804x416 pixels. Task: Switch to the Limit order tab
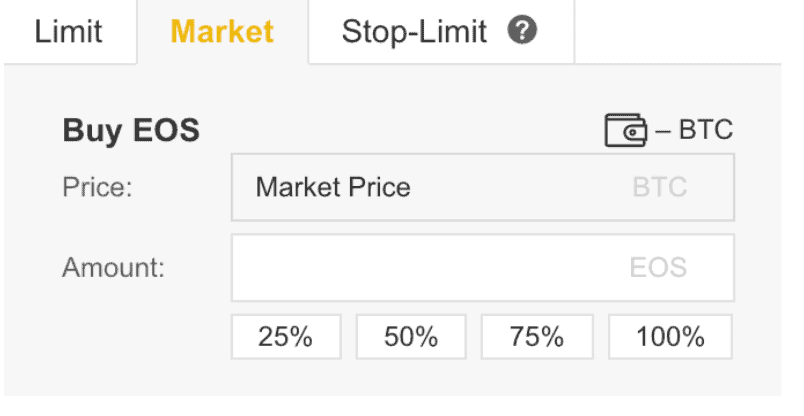tap(68, 32)
